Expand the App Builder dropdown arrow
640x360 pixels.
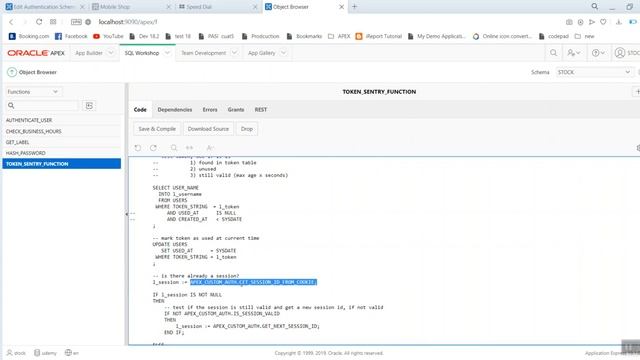tap(111, 53)
